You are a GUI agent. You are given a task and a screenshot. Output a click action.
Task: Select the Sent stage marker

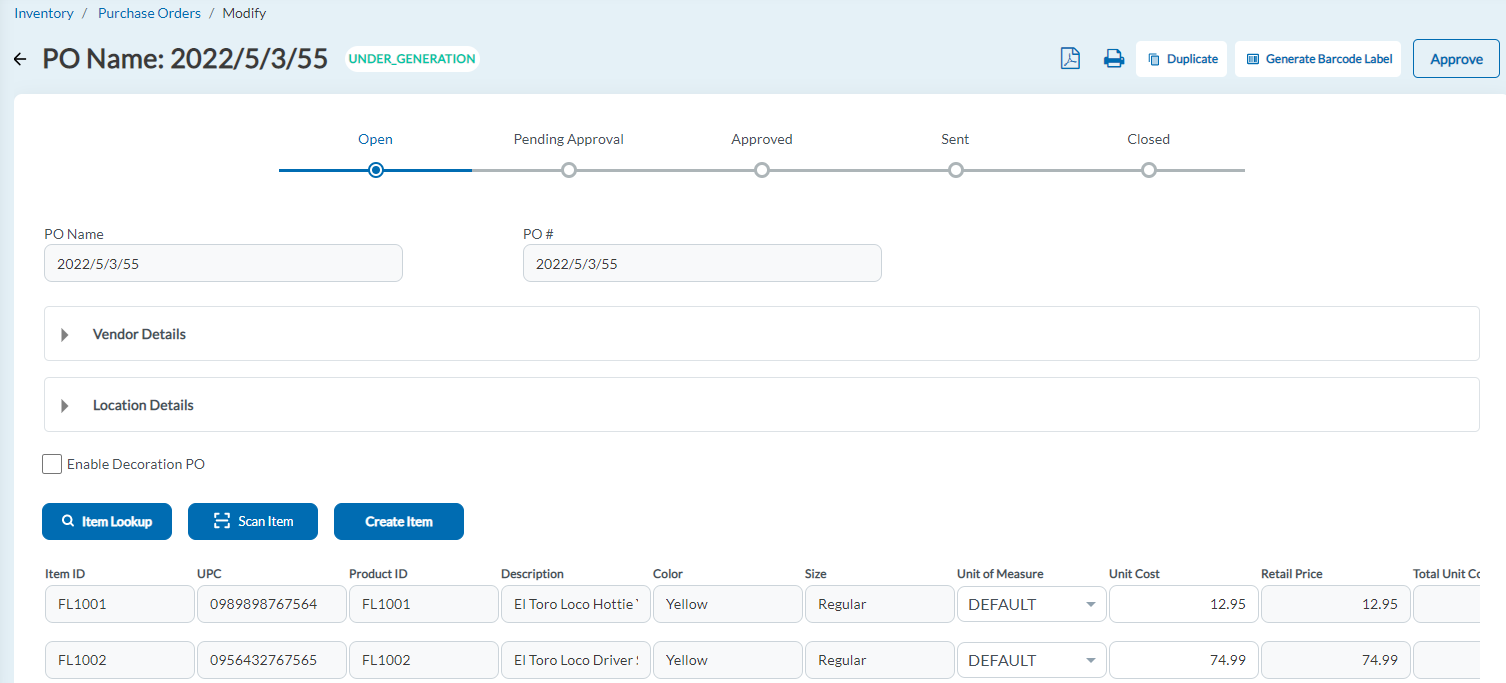pyautogui.click(x=955, y=170)
